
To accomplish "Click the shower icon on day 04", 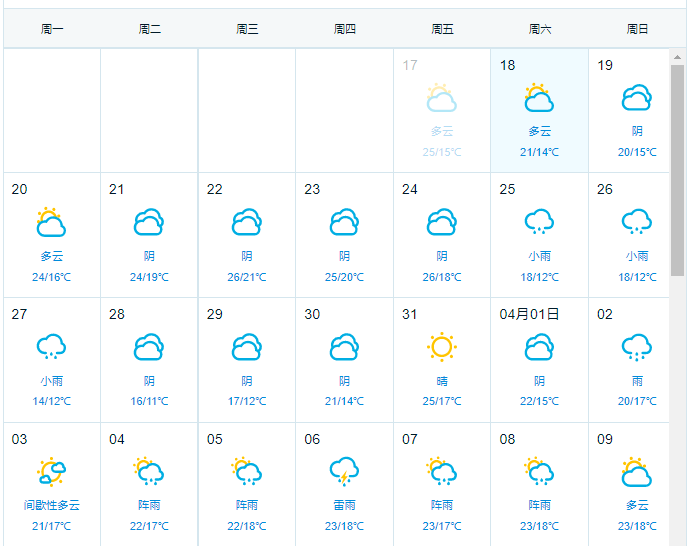I will click(x=149, y=471).
